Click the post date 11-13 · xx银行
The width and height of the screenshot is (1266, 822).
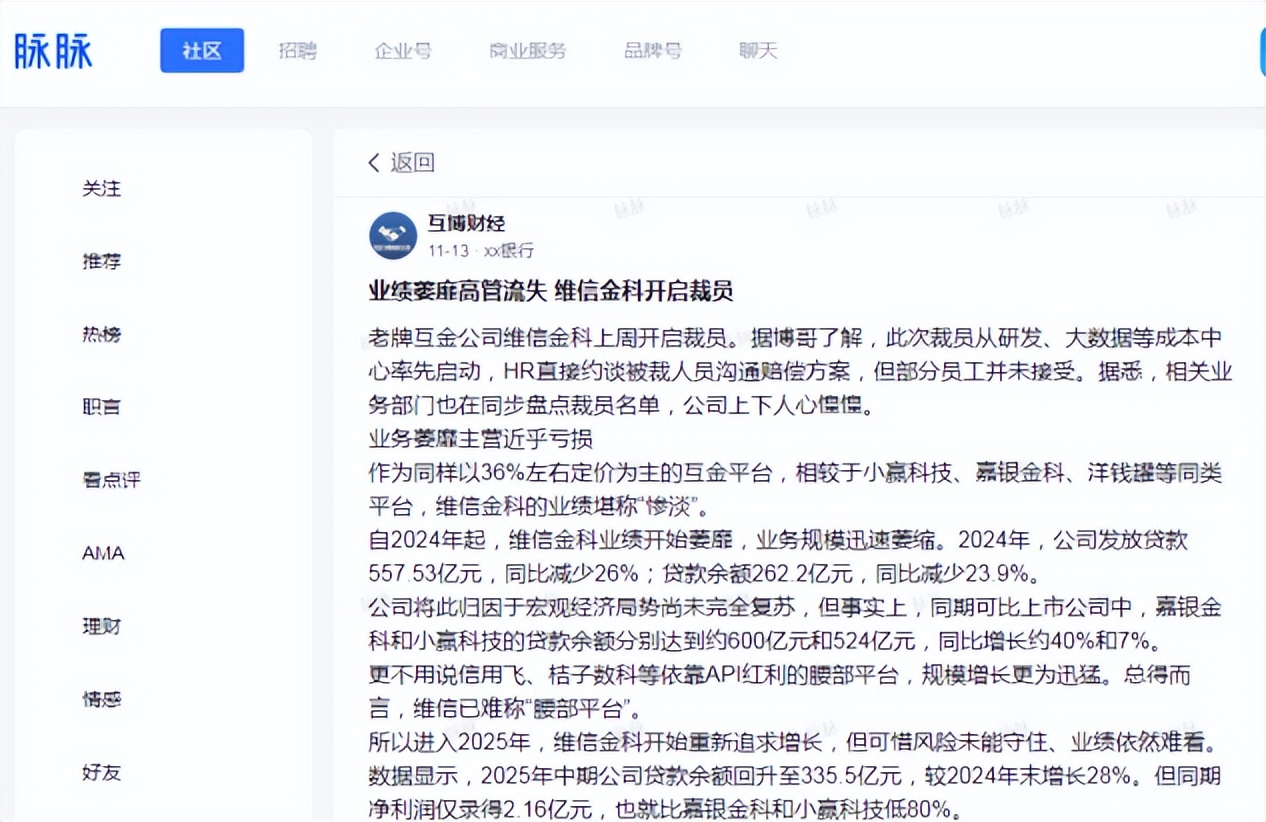tap(481, 250)
